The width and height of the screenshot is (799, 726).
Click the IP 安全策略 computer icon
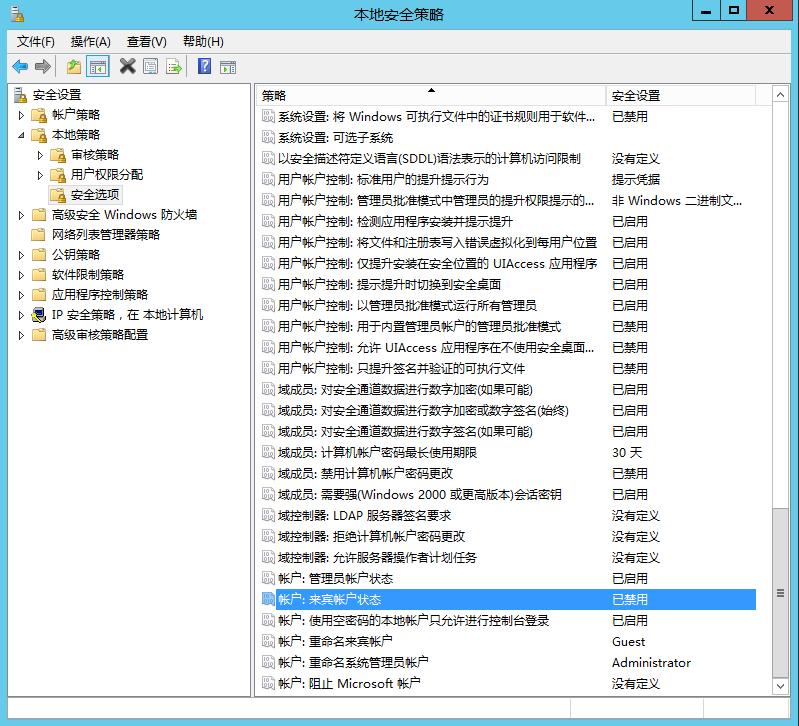pyautogui.click(x=39, y=315)
